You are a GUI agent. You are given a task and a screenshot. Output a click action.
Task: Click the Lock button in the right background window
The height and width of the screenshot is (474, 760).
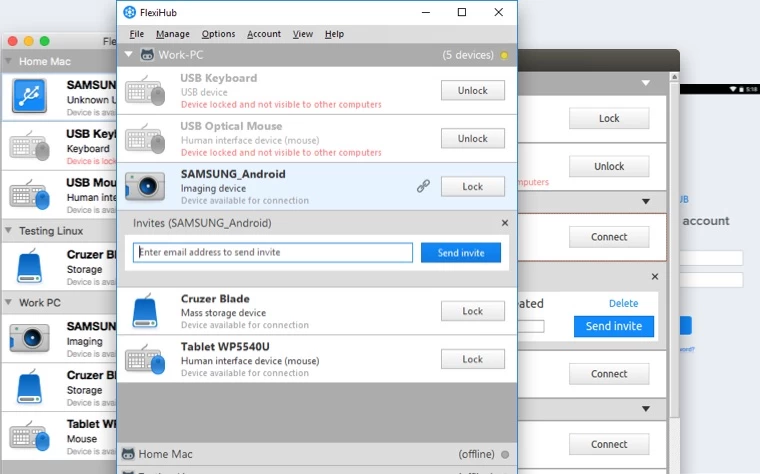pos(609,118)
